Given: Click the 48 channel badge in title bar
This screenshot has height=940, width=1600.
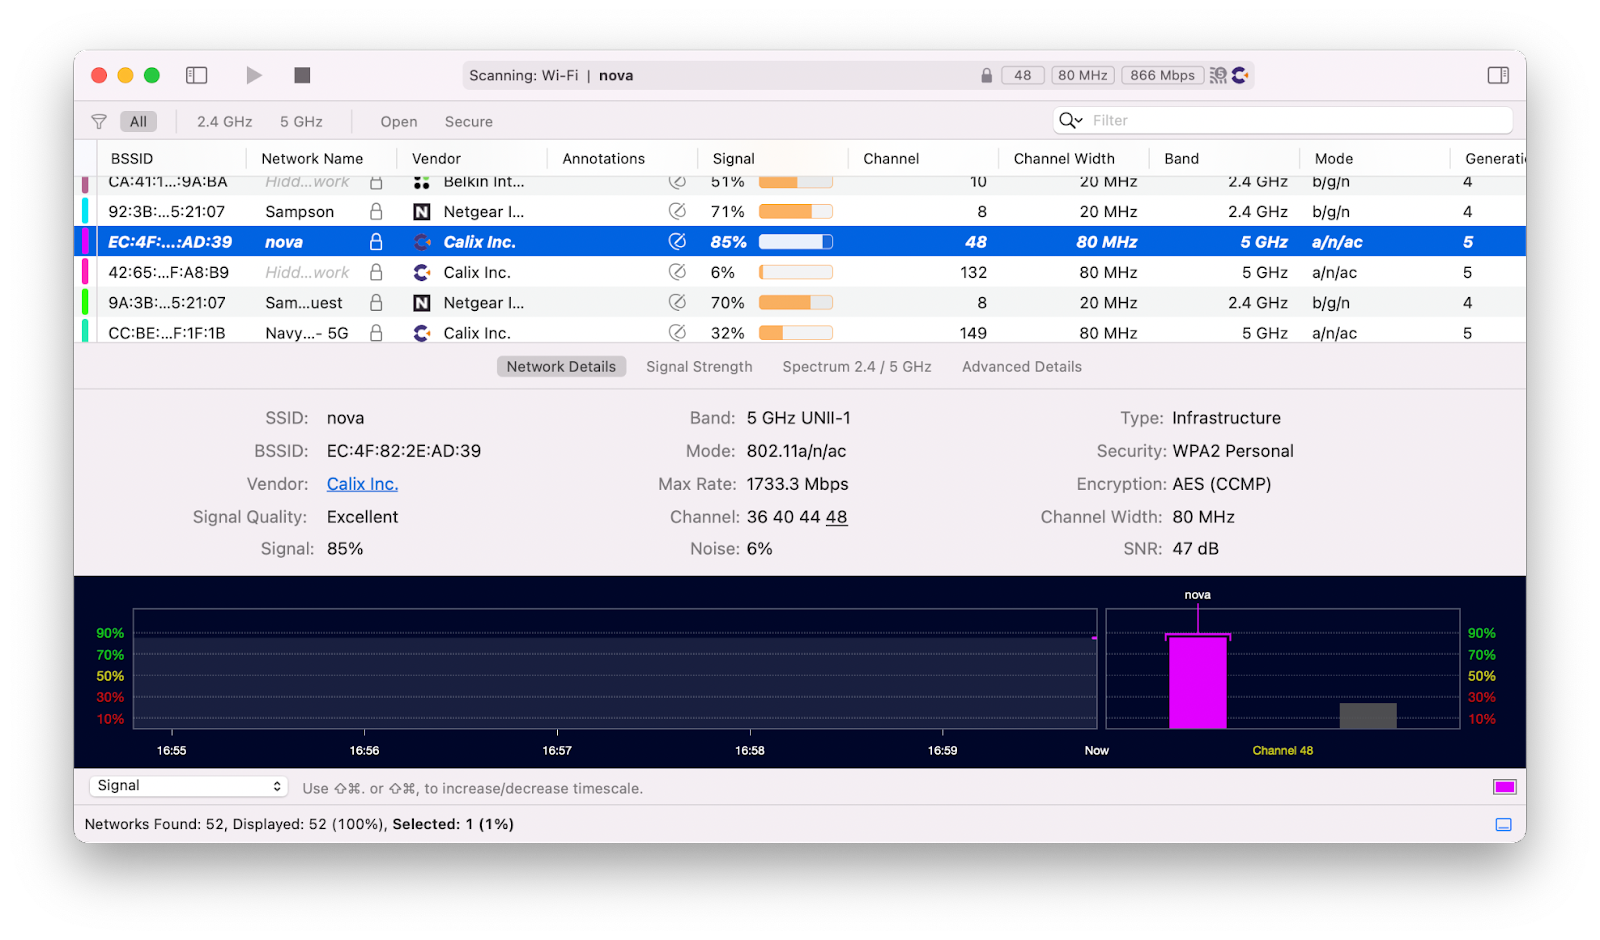Looking at the screenshot, I should click(1022, 75).
